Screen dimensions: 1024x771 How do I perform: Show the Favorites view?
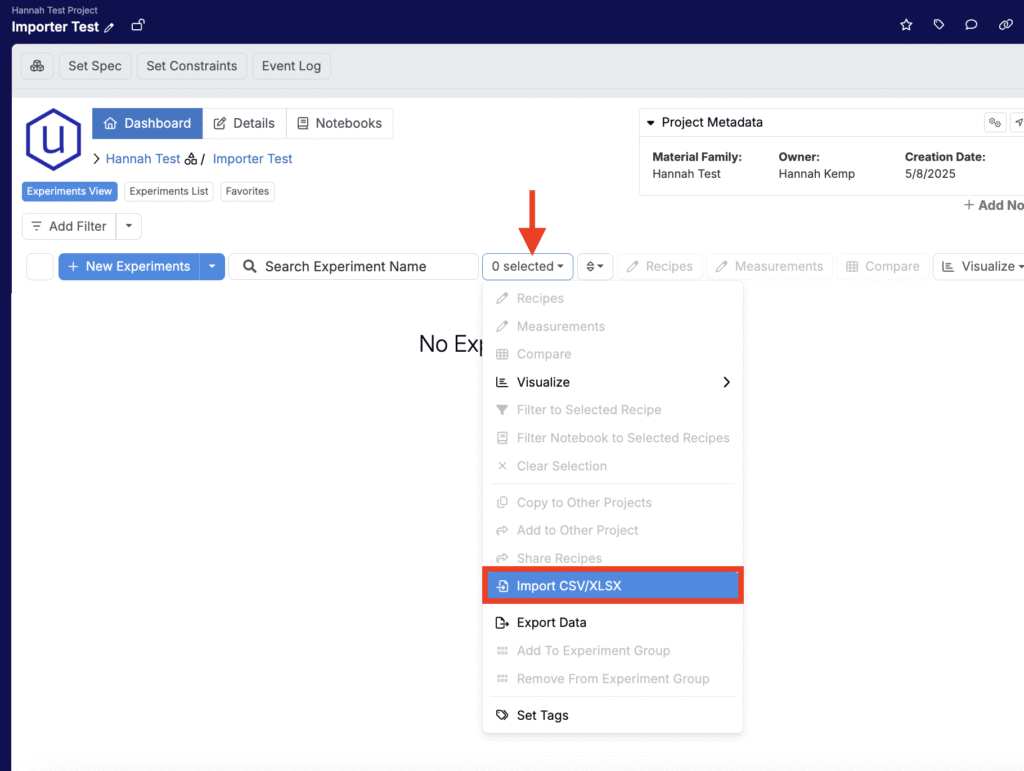point(248,191)
